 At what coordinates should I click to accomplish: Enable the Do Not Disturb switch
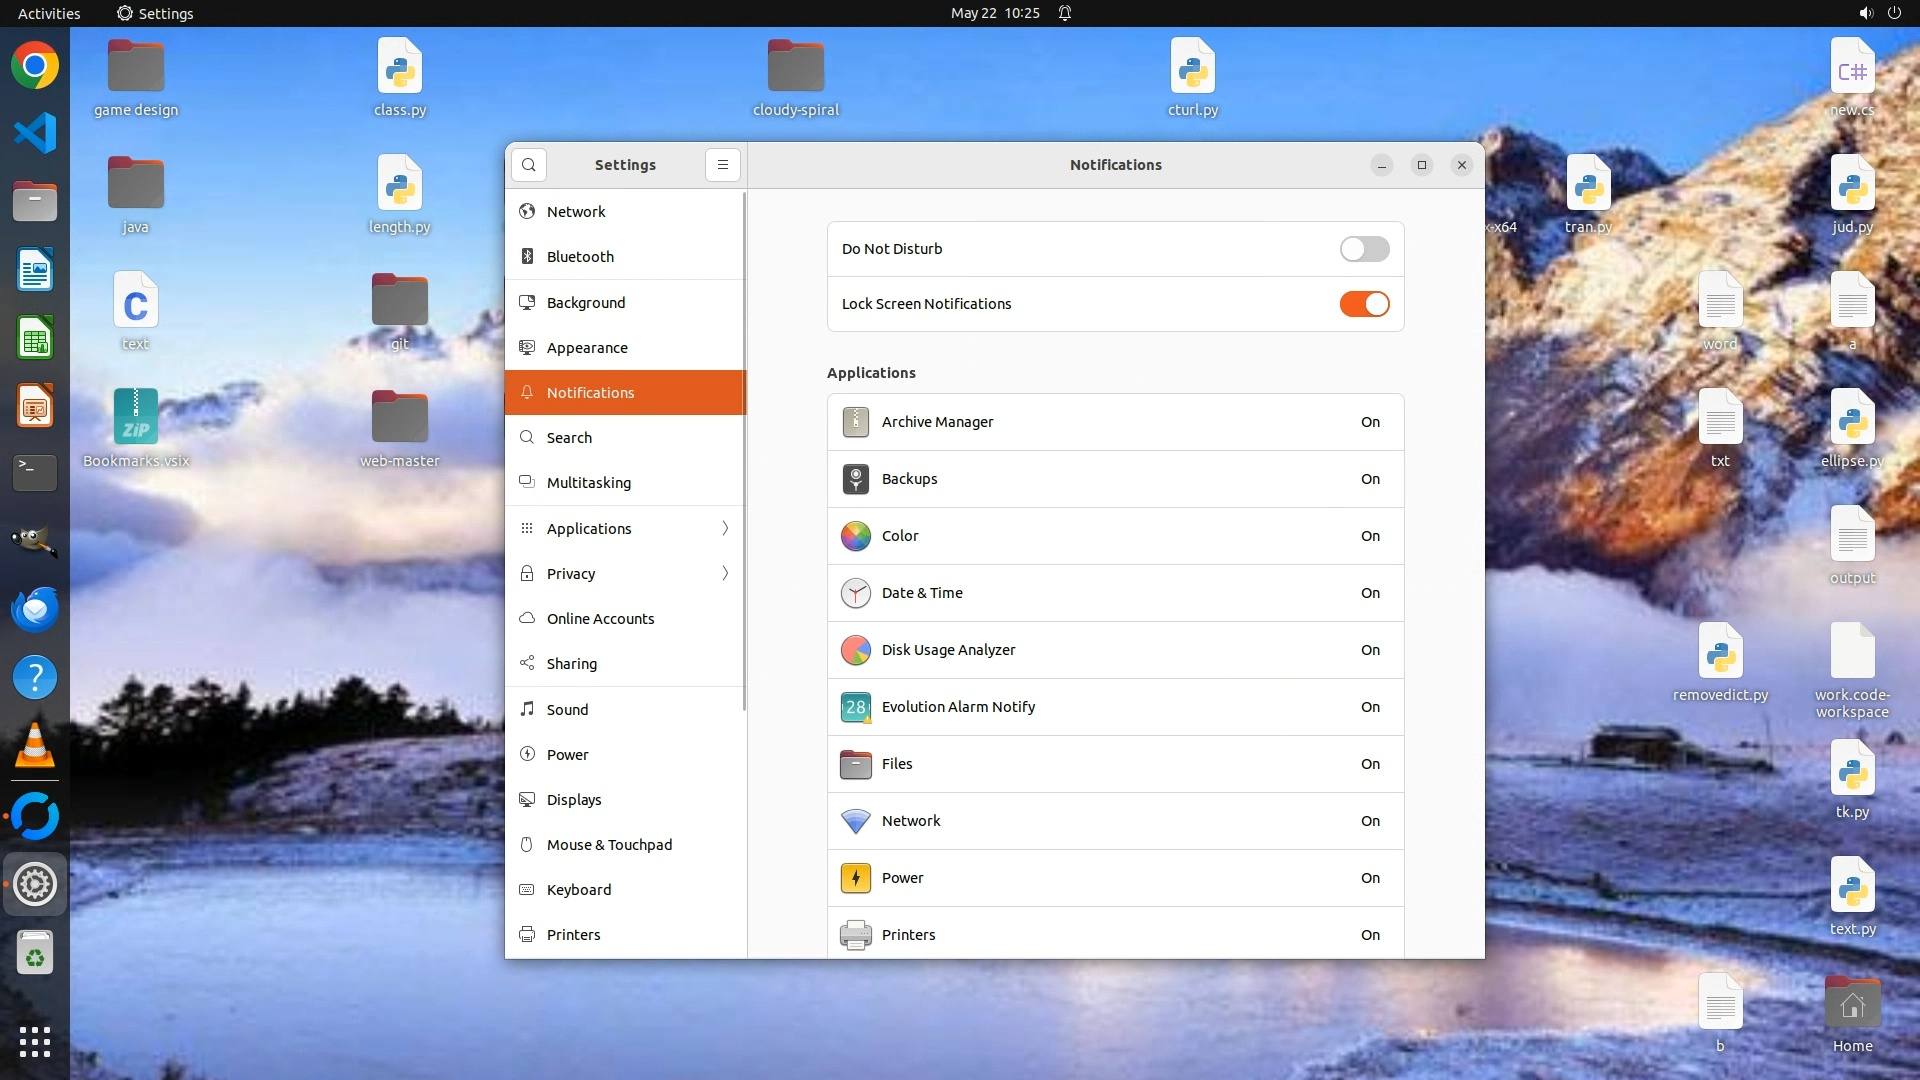point(1364,249)
